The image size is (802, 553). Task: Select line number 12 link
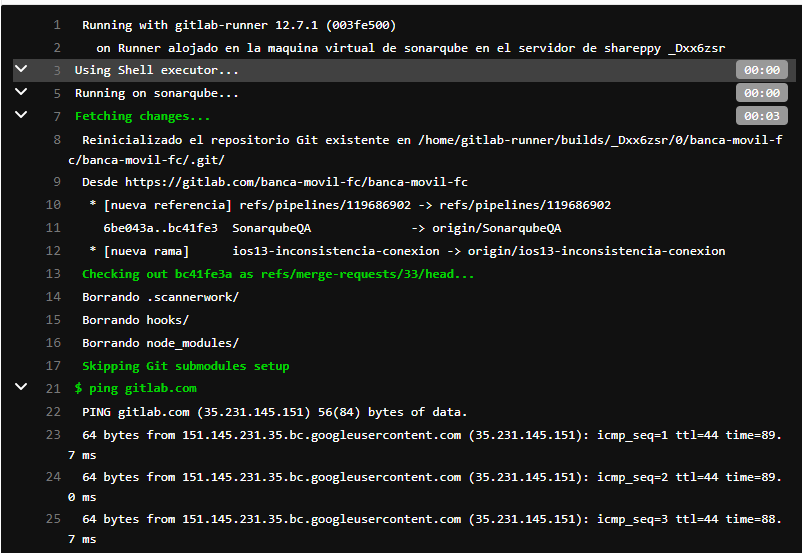[54, 251]
